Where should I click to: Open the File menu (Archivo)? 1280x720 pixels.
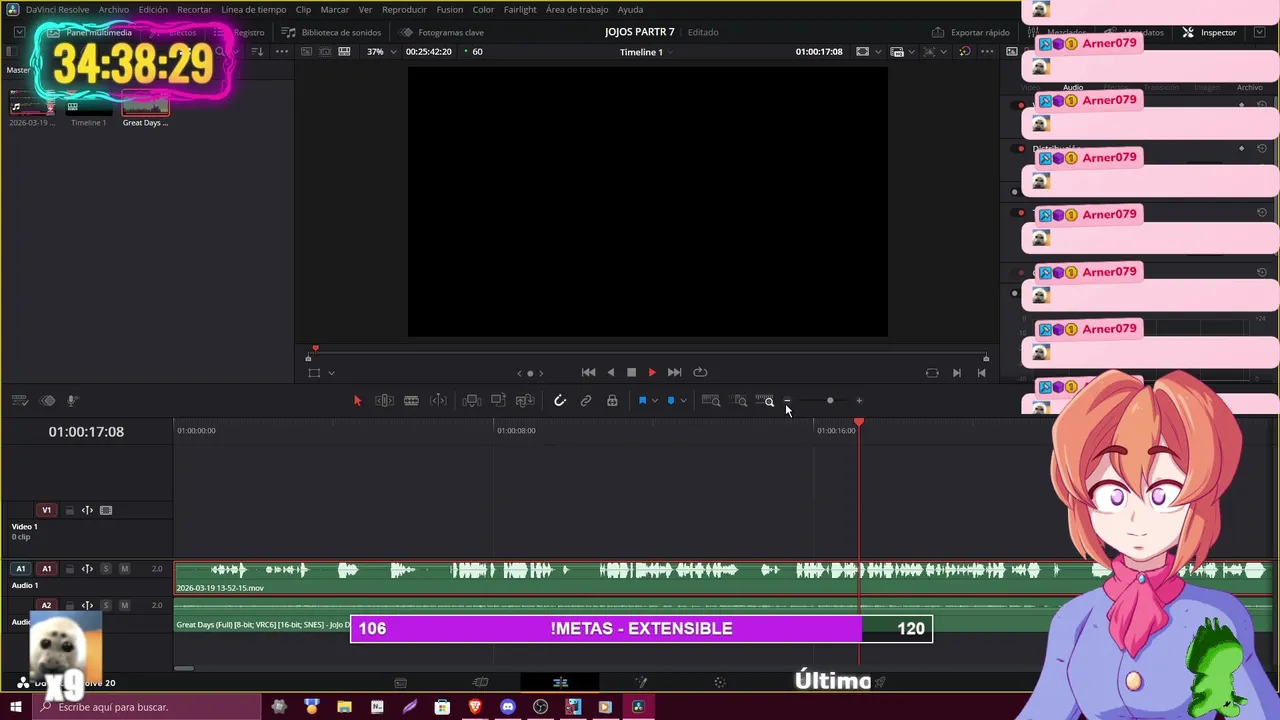(x=113, y=9)
